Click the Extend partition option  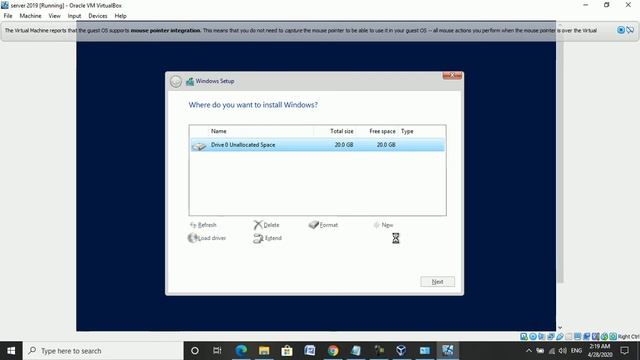click(267, 238)
